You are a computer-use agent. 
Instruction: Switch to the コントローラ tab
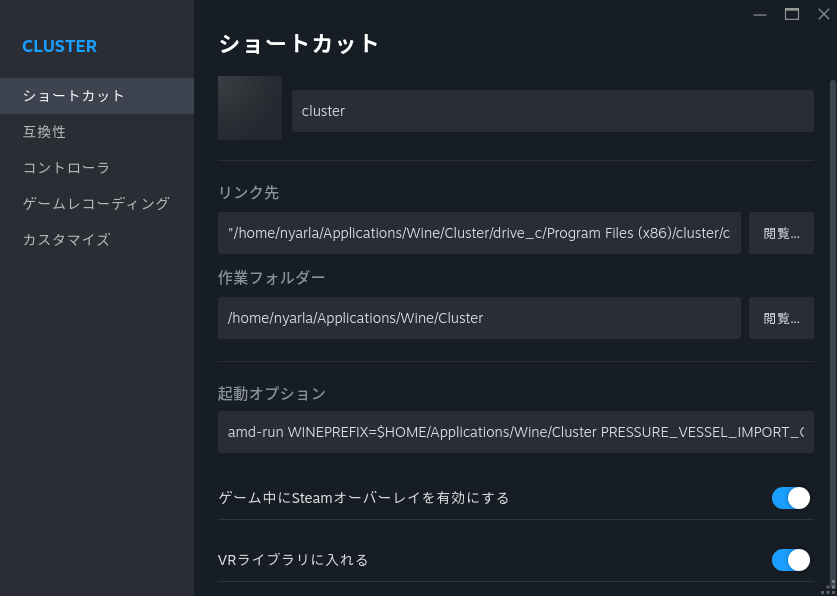click(97, 168)
